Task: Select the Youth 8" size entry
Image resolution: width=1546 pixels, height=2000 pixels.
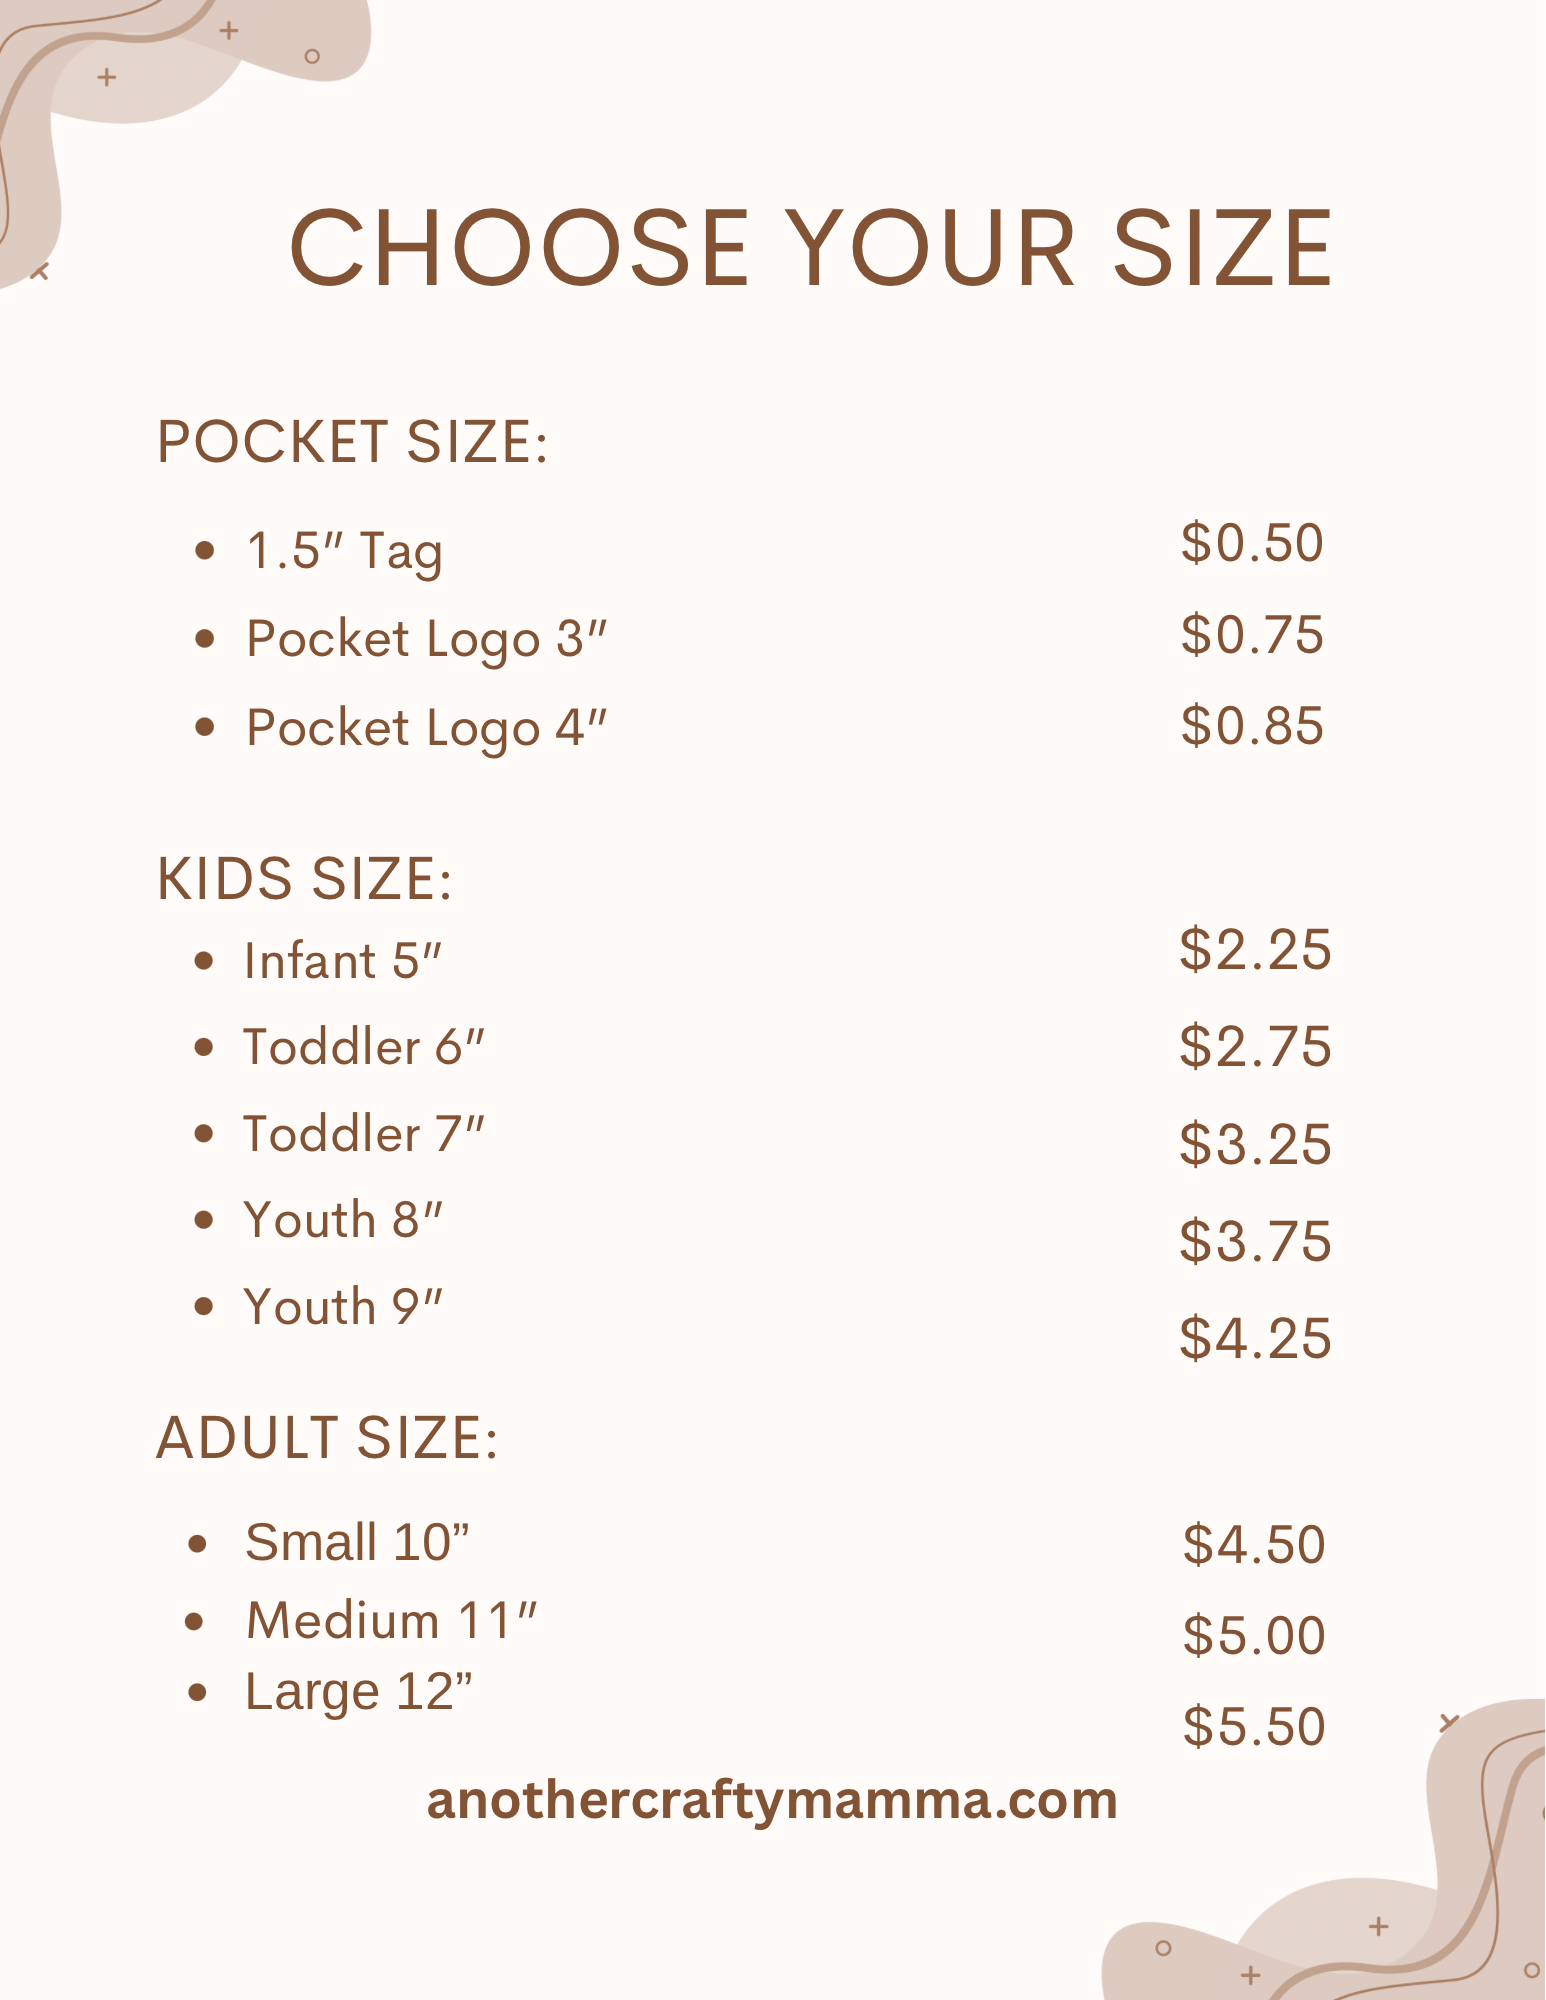Action: pyautogui.click(x=343, y=1220)
